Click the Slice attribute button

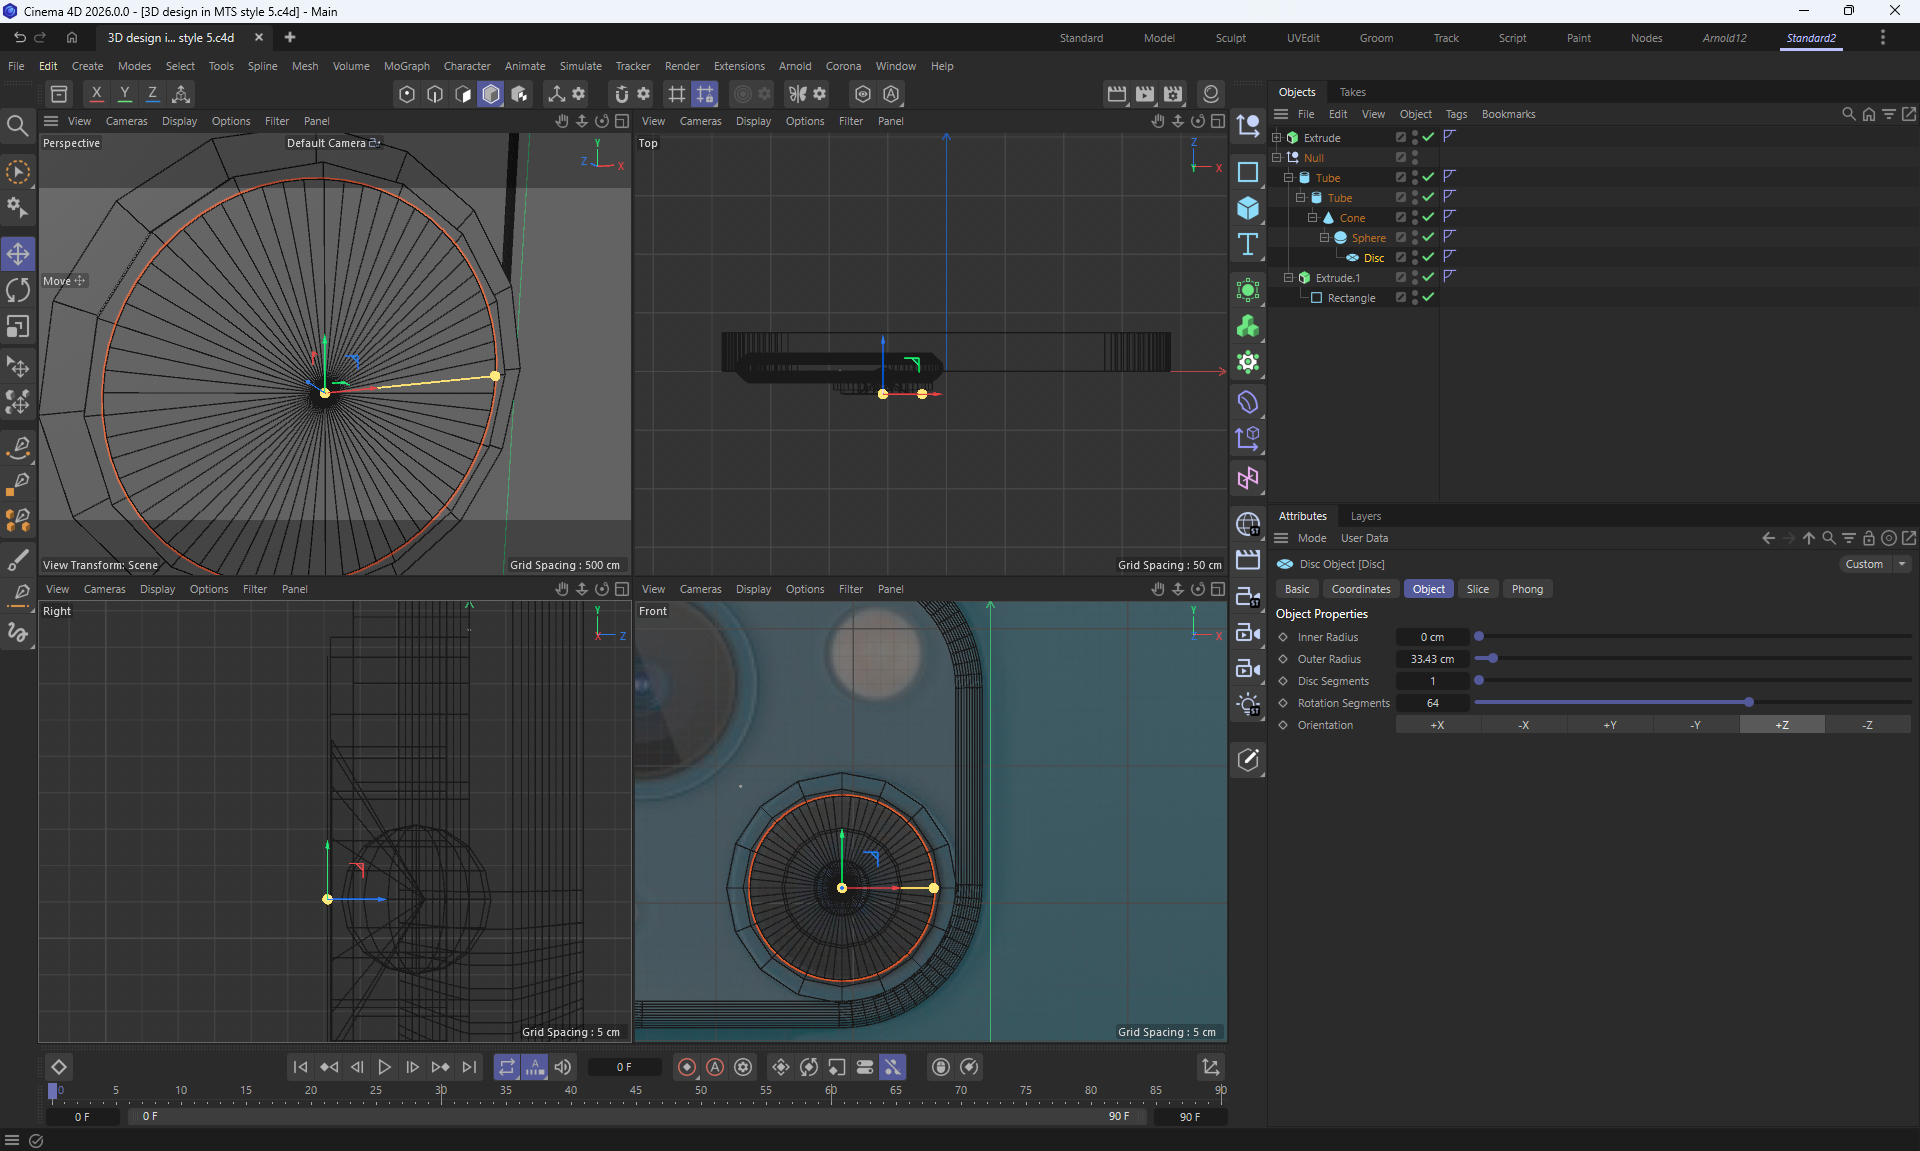click(1477, 589)
